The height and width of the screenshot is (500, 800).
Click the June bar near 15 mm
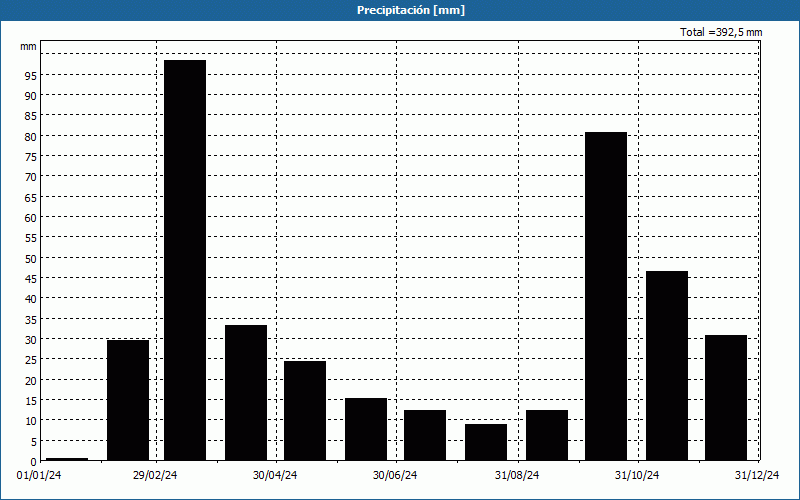366,430
